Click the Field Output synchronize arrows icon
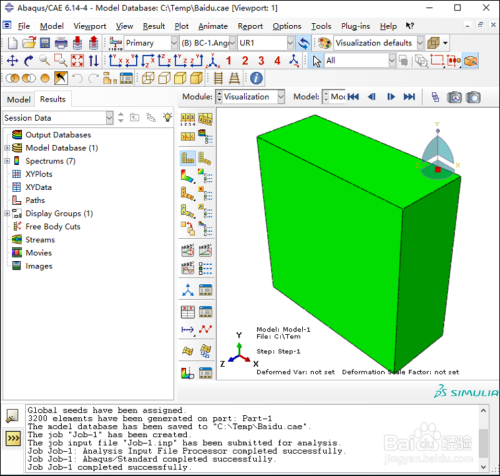Screen dimensions: 500x476 (x=303, y=43)
